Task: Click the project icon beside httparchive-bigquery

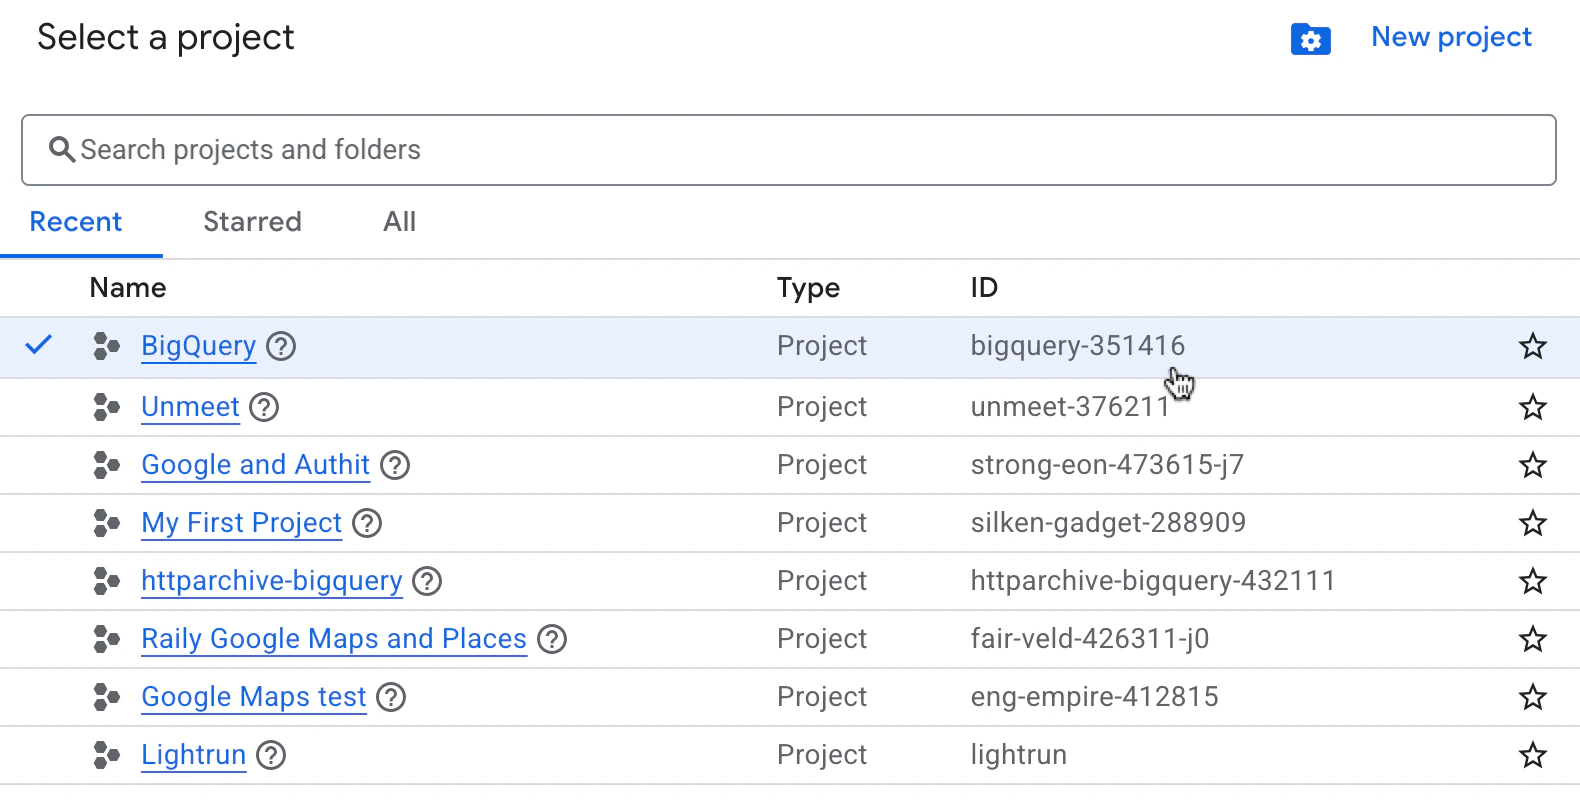Action: [x=106, y=581]
